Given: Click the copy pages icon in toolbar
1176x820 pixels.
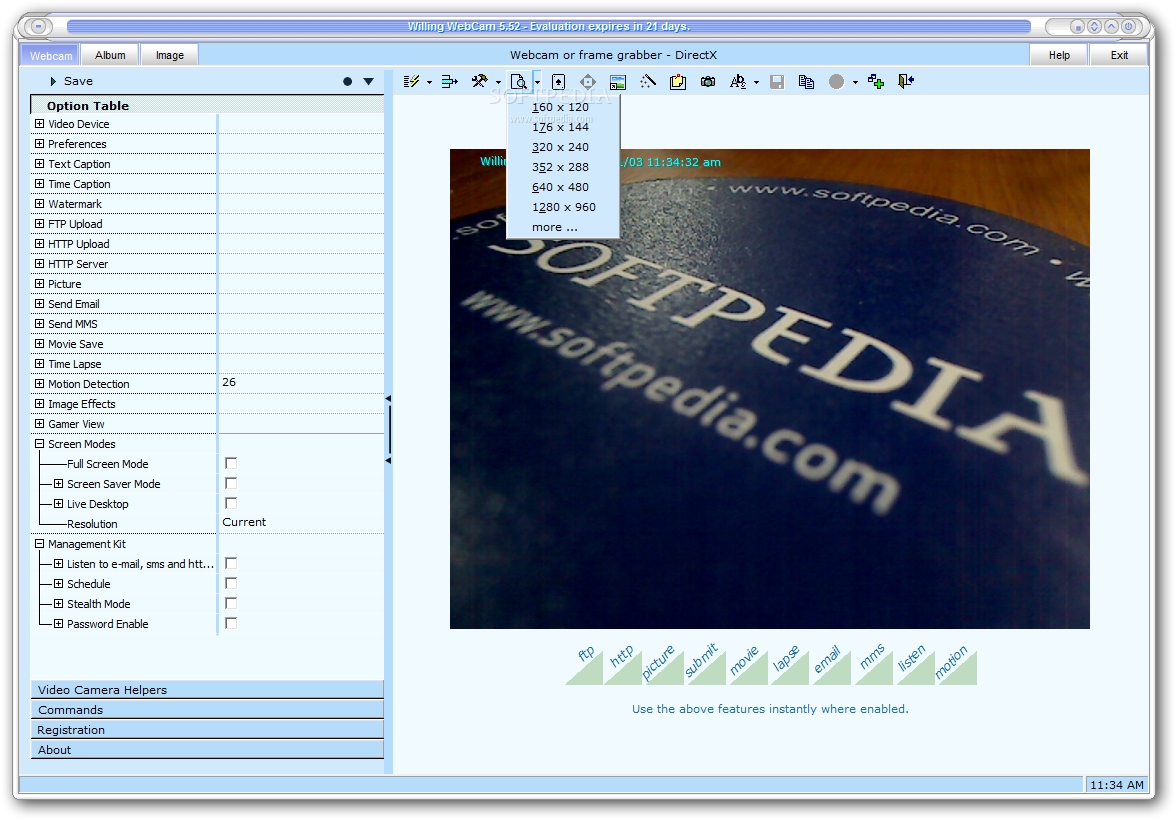Looking at the screenshot, I should tap(807, 82).
